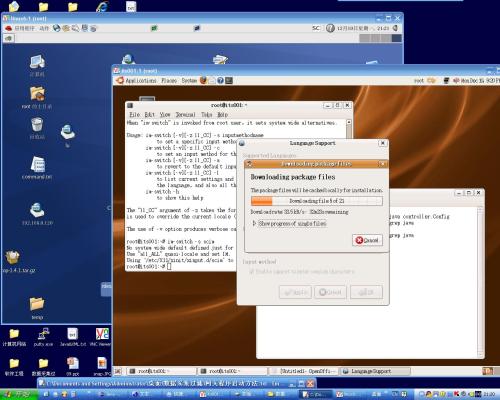Viewport: 500px width, 400px height.
Task: Close the Language Support window
Action: (383, 143)
